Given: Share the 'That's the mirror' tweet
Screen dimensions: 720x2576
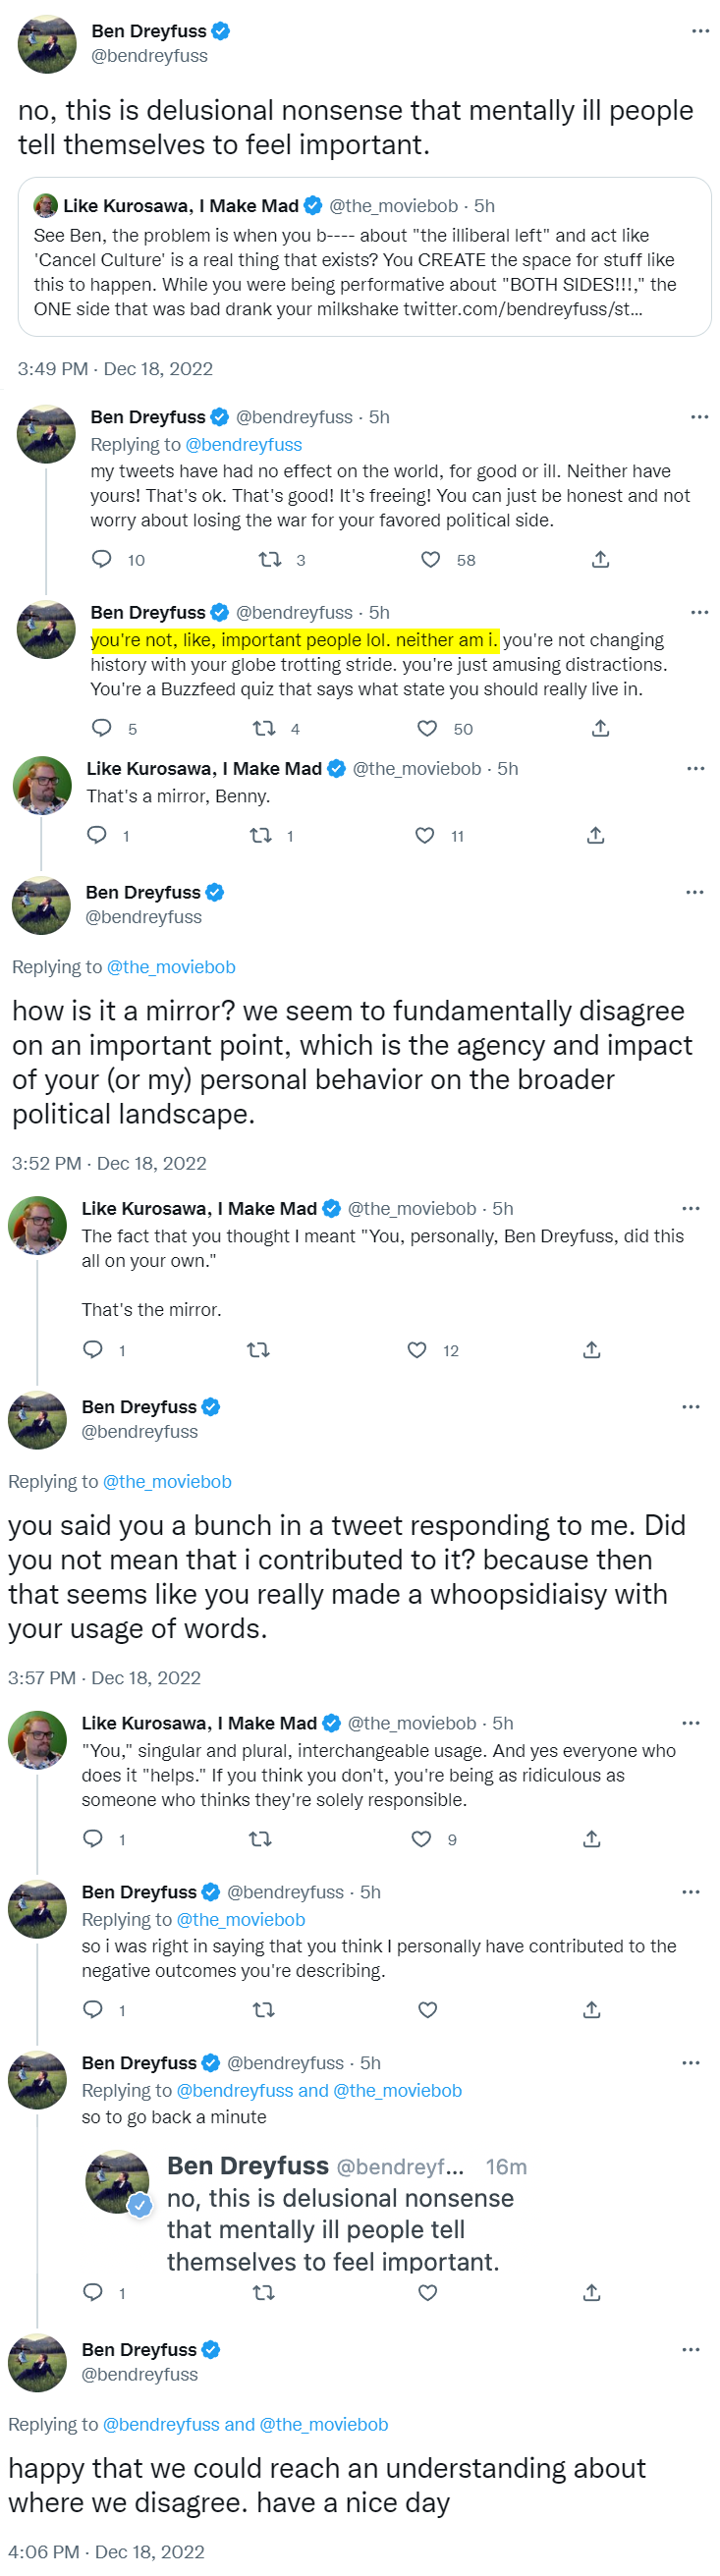Looking at the screenshot, I should (592, 1350).
